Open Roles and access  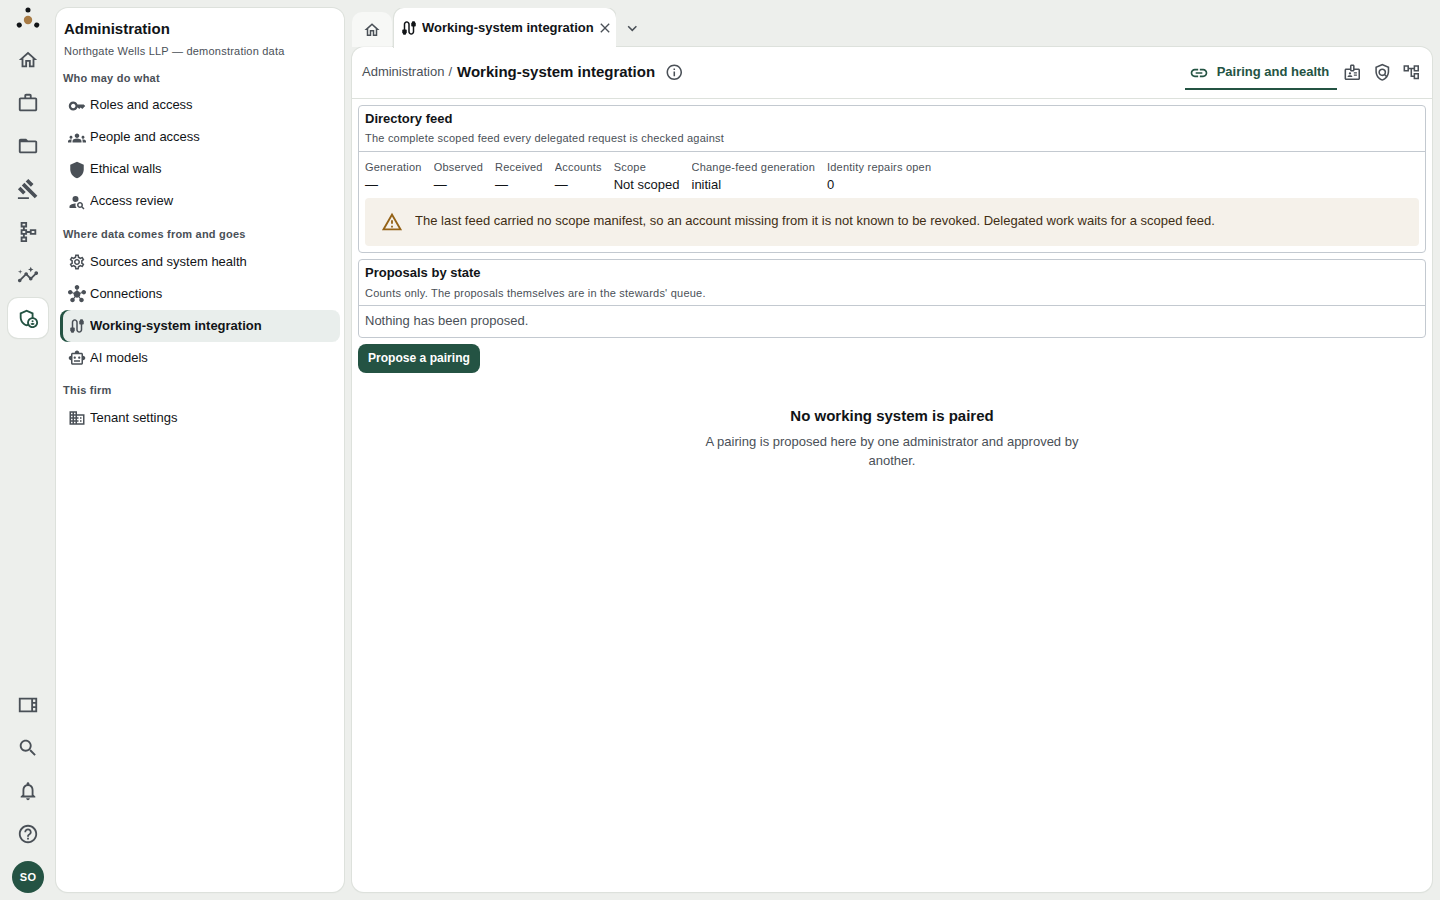coord(200,105)
